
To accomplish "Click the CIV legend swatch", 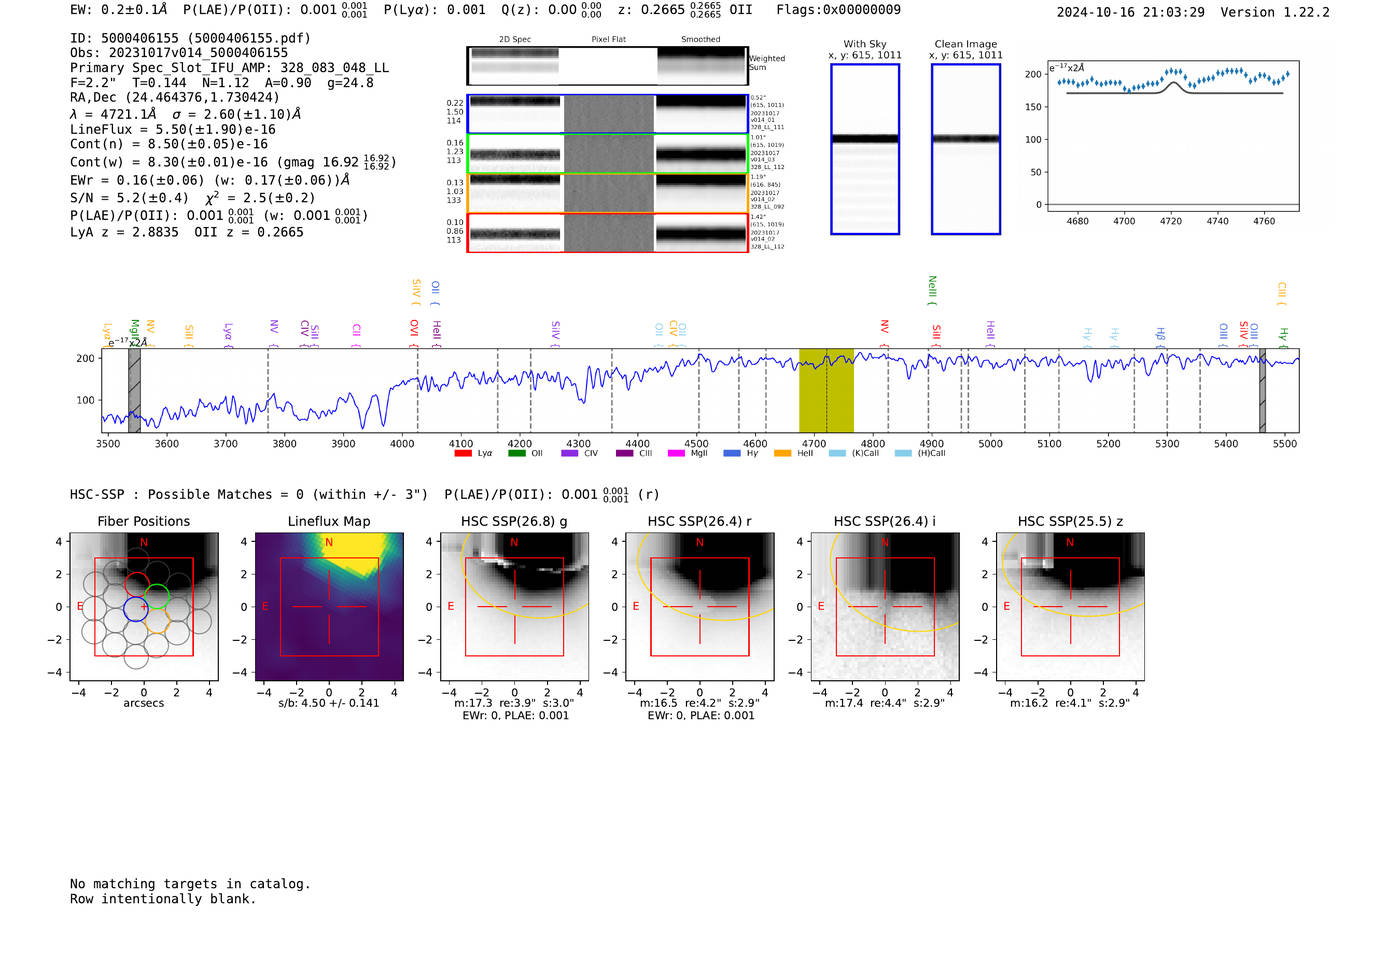I will tap(570, 453).
